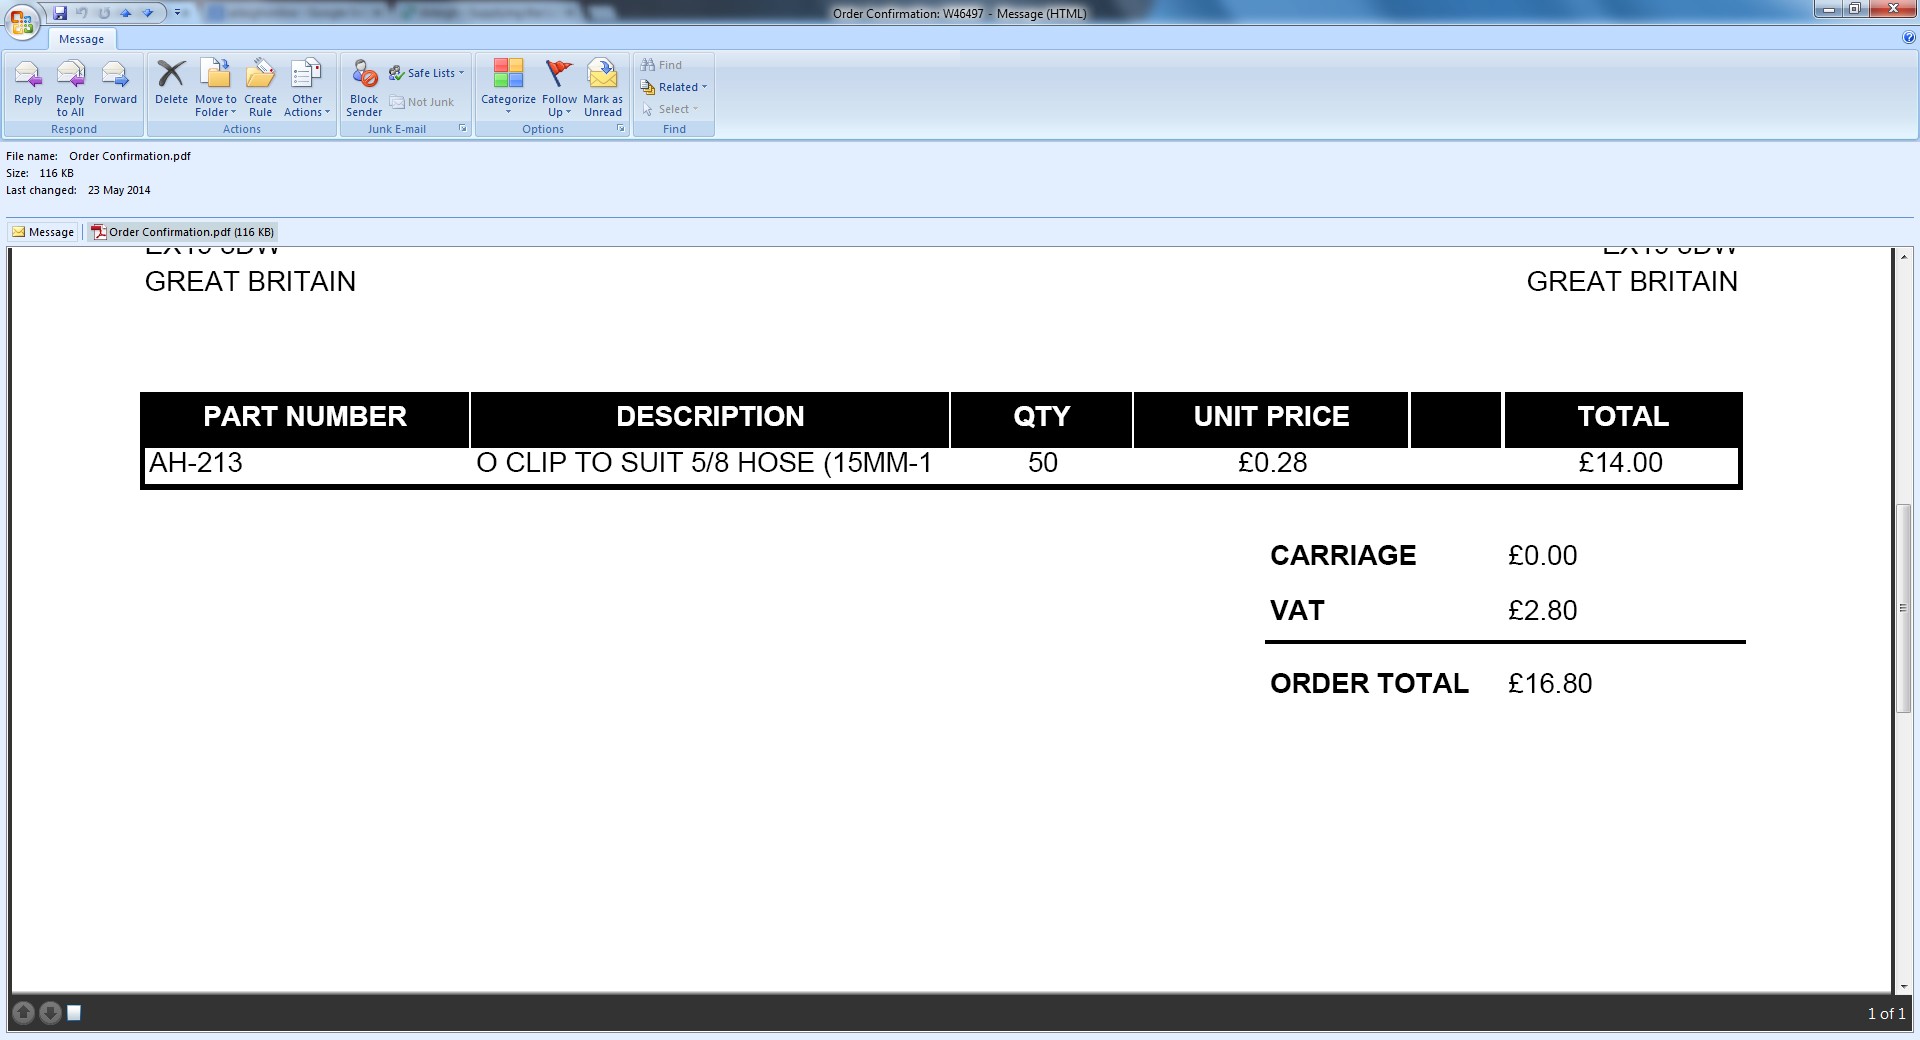This screenshot has width=1920, height=1040.
Task: Redo using the Quick Access Toolbar arrow
Action: coord(104,13)
